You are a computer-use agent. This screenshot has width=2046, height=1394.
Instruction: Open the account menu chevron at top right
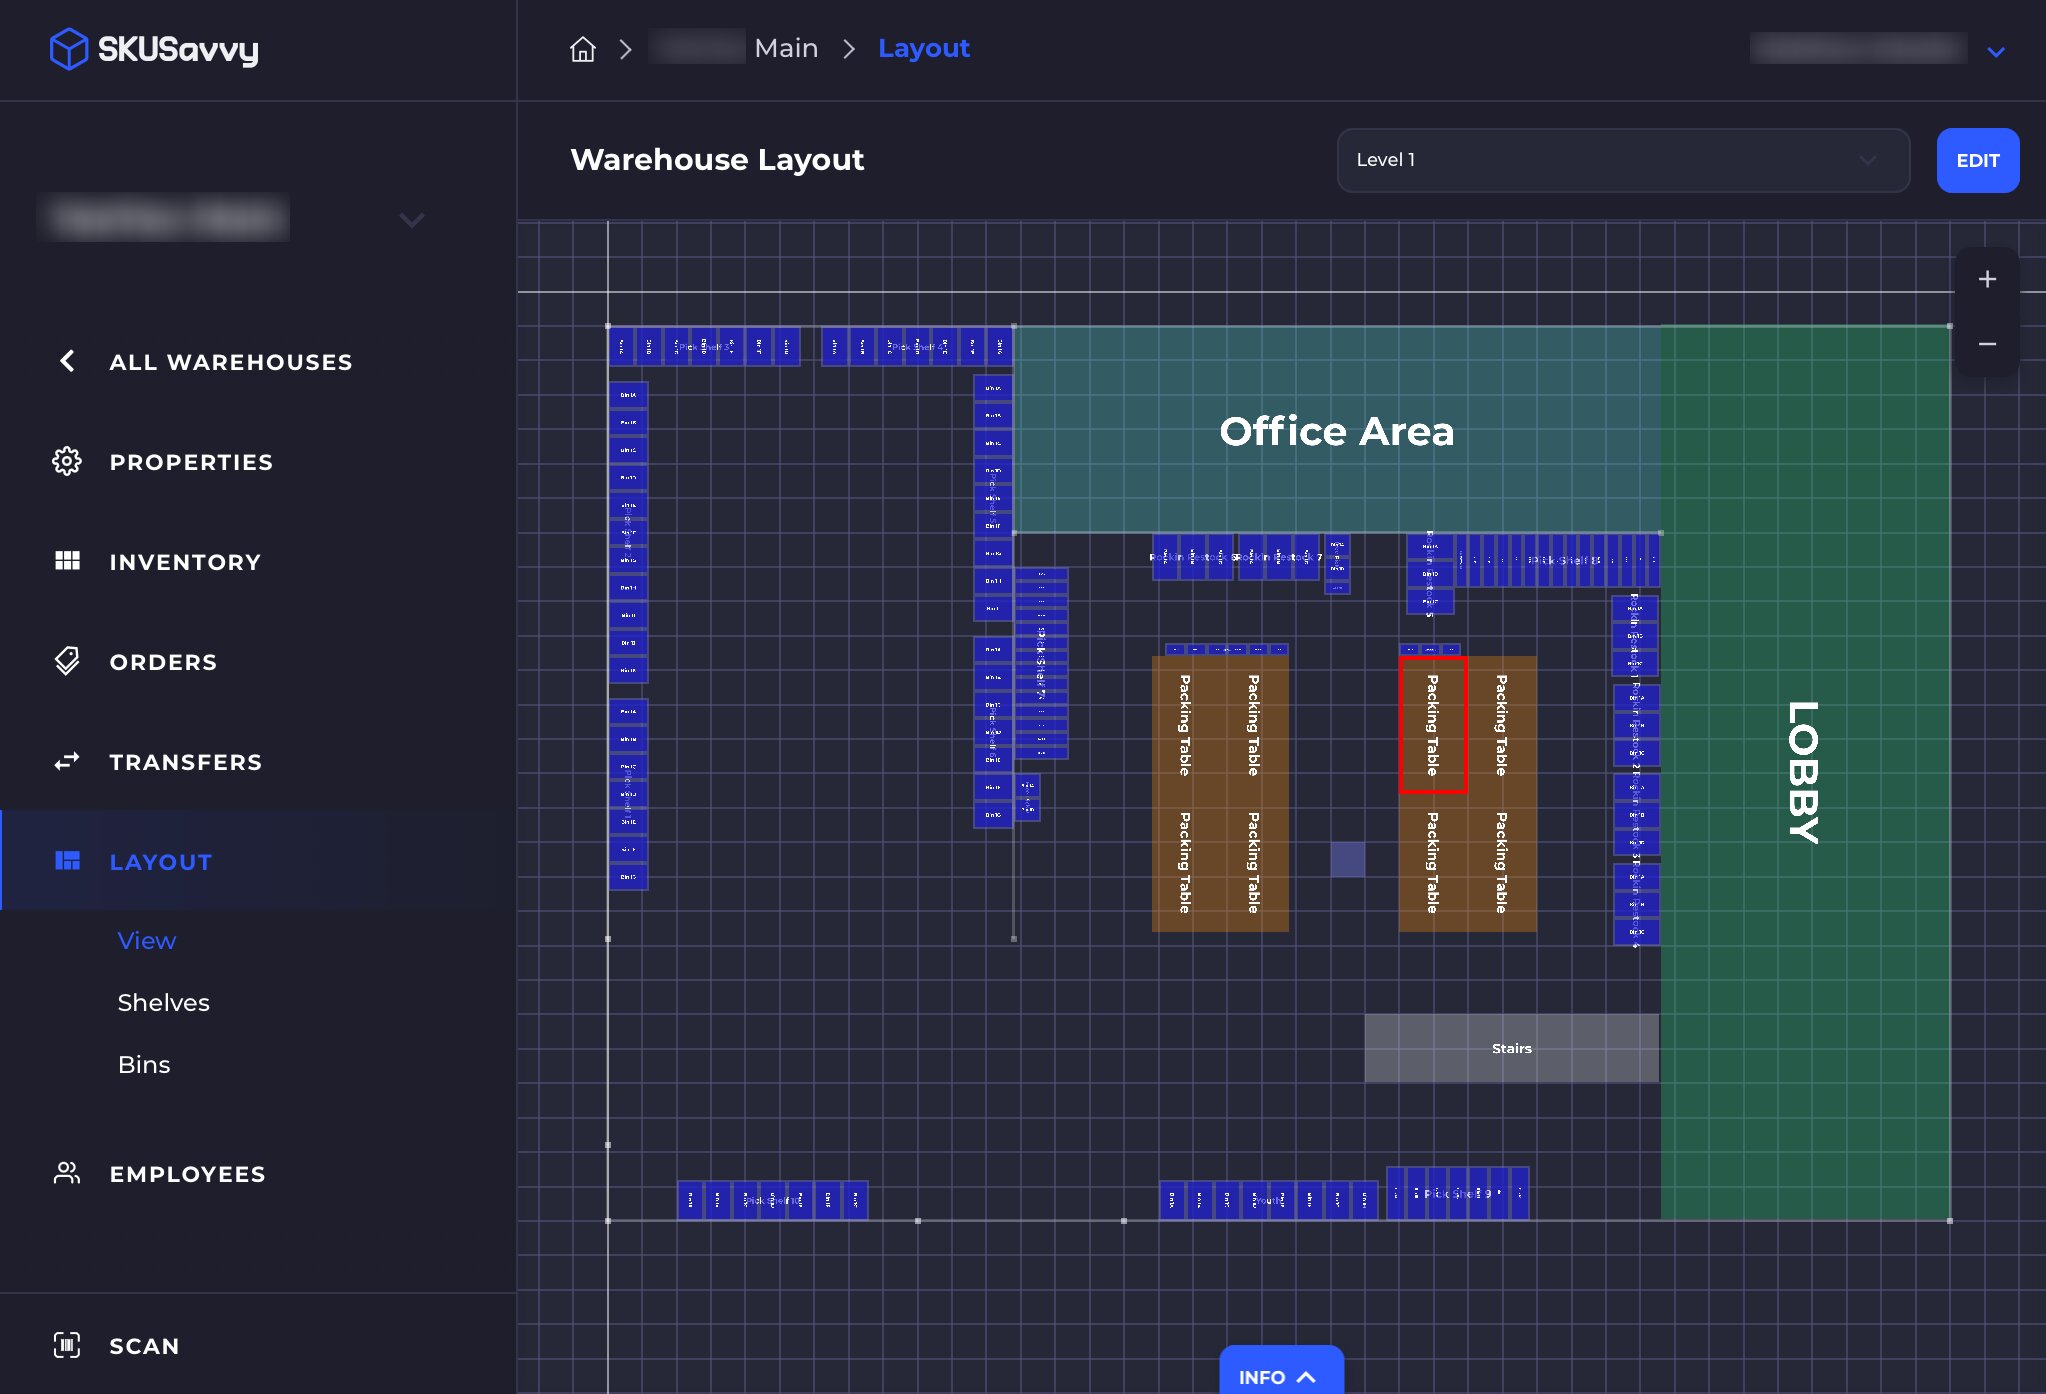1995,52
